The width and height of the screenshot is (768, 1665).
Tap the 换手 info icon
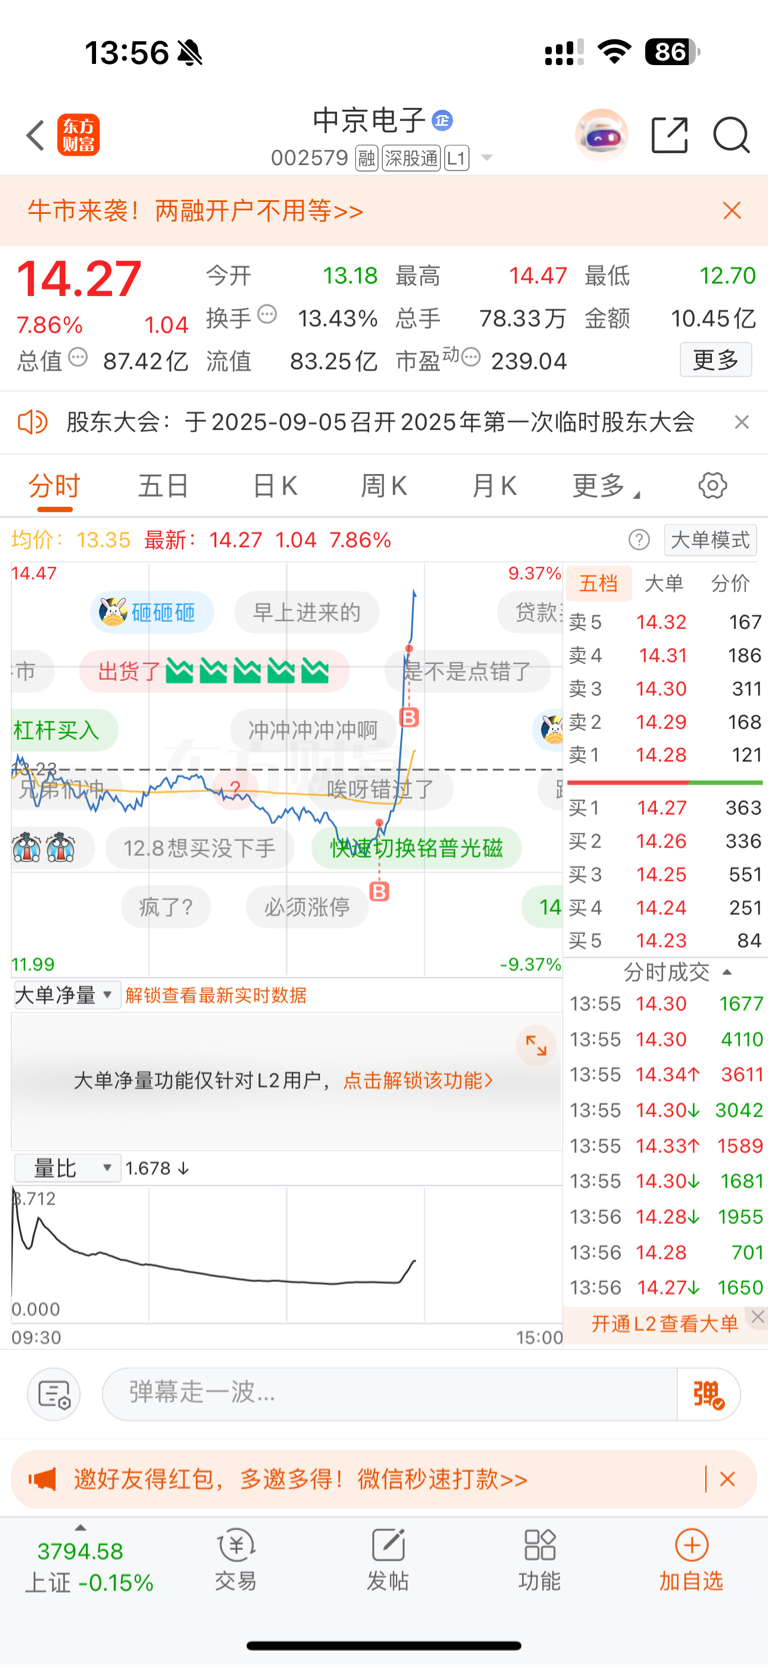267,315
